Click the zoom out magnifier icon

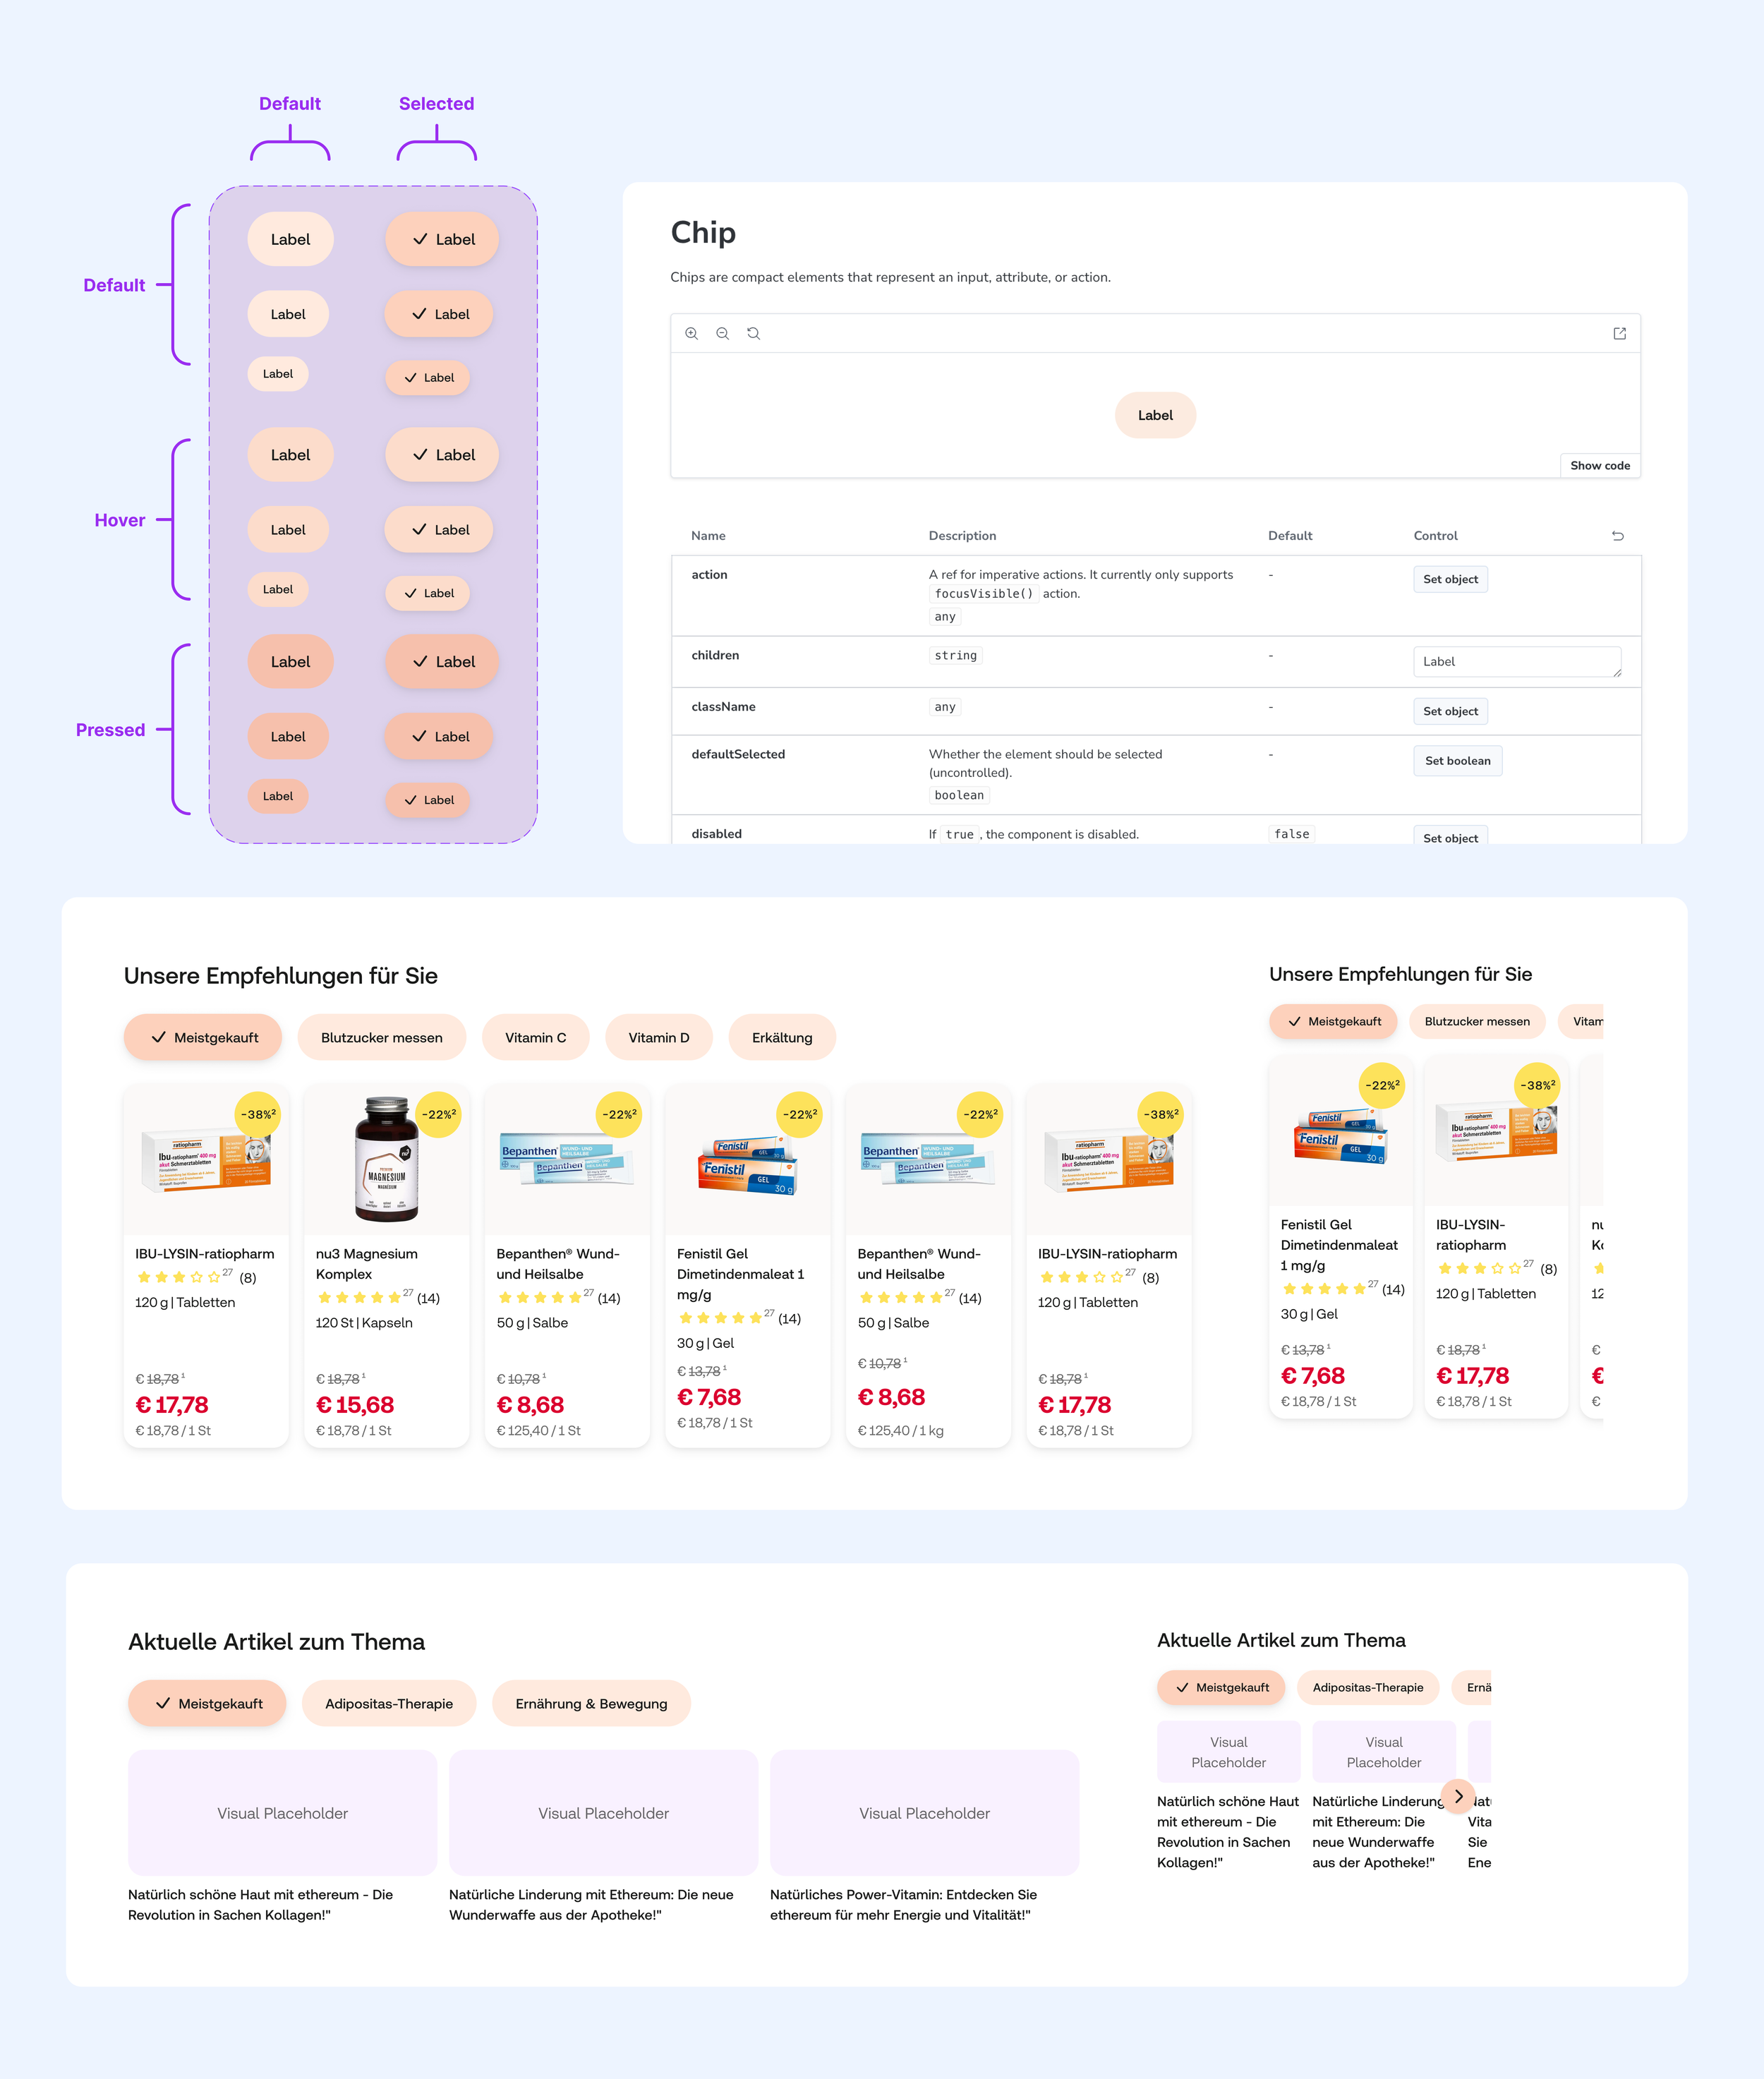click(722, 333)
